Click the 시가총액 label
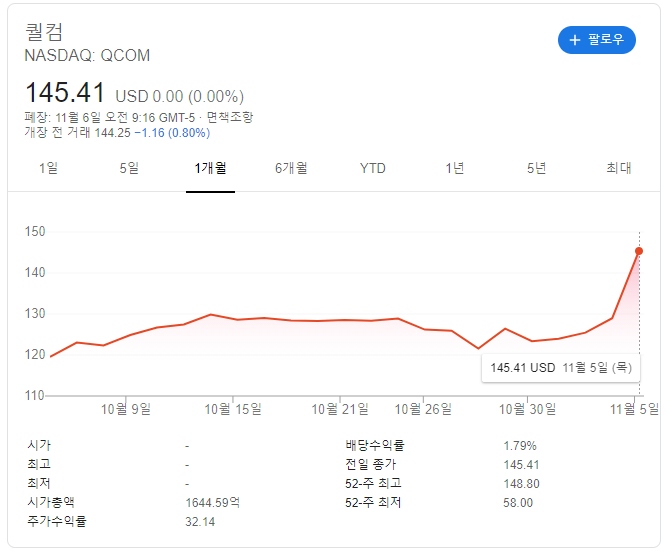 point(51,502)
